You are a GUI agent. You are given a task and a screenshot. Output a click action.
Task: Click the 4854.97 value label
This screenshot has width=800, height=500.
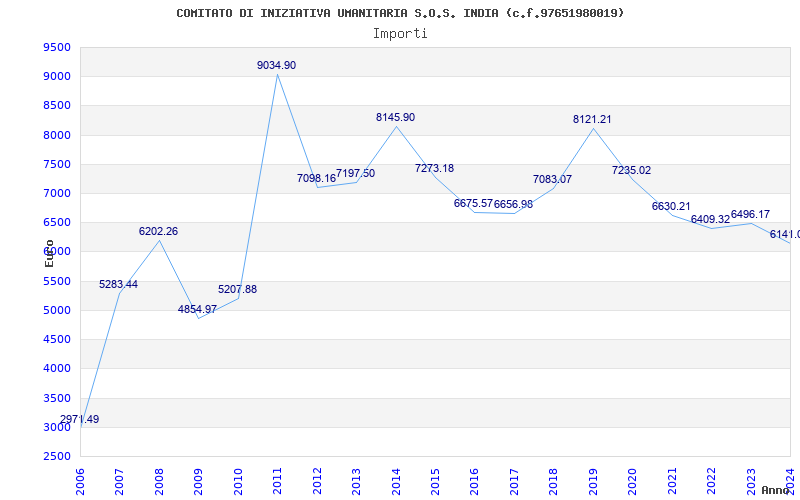point(197,310)
